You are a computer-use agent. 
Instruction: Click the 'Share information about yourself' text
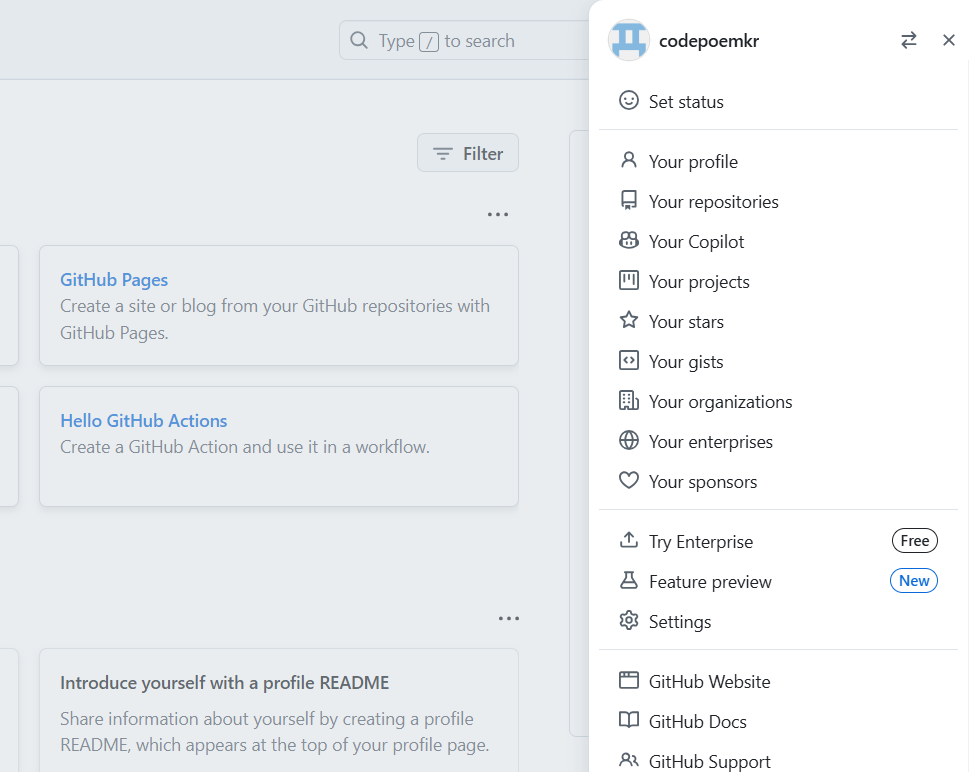[275, 732]
